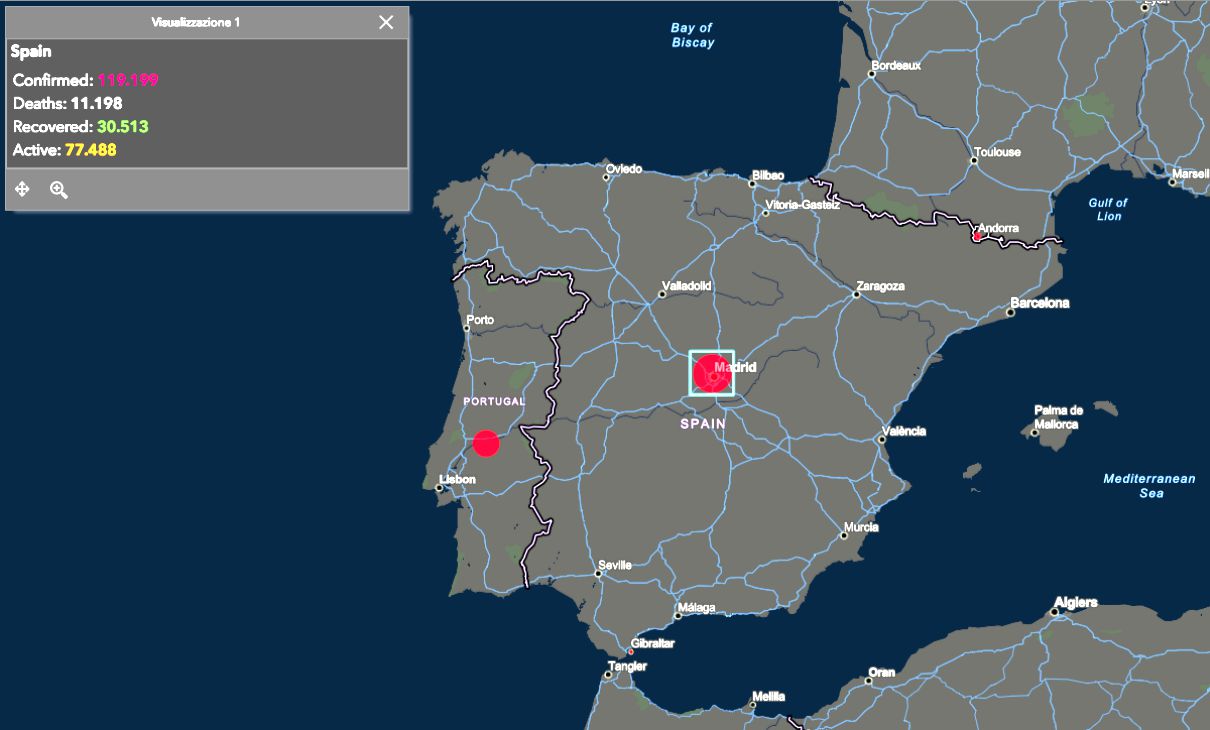Close the Visualizzazione 1 popup
The image size is (1210, 730).
(386, 22)
